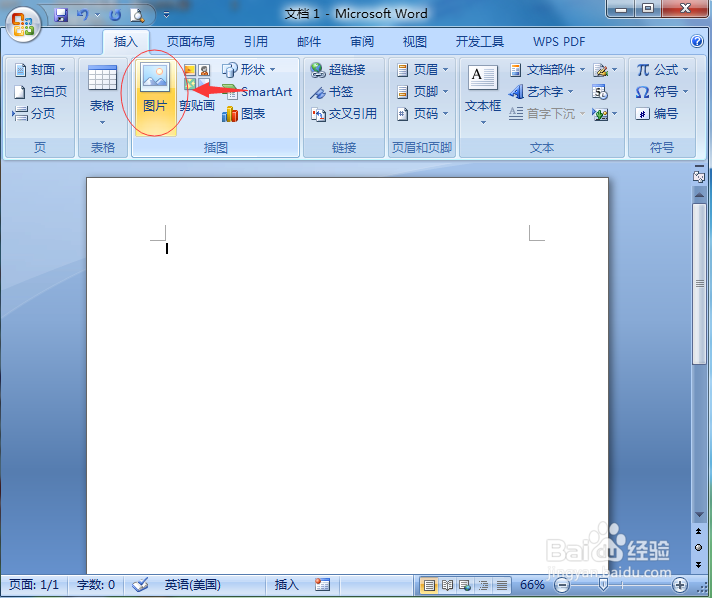Switch to Print Layout view

point(429,585)
